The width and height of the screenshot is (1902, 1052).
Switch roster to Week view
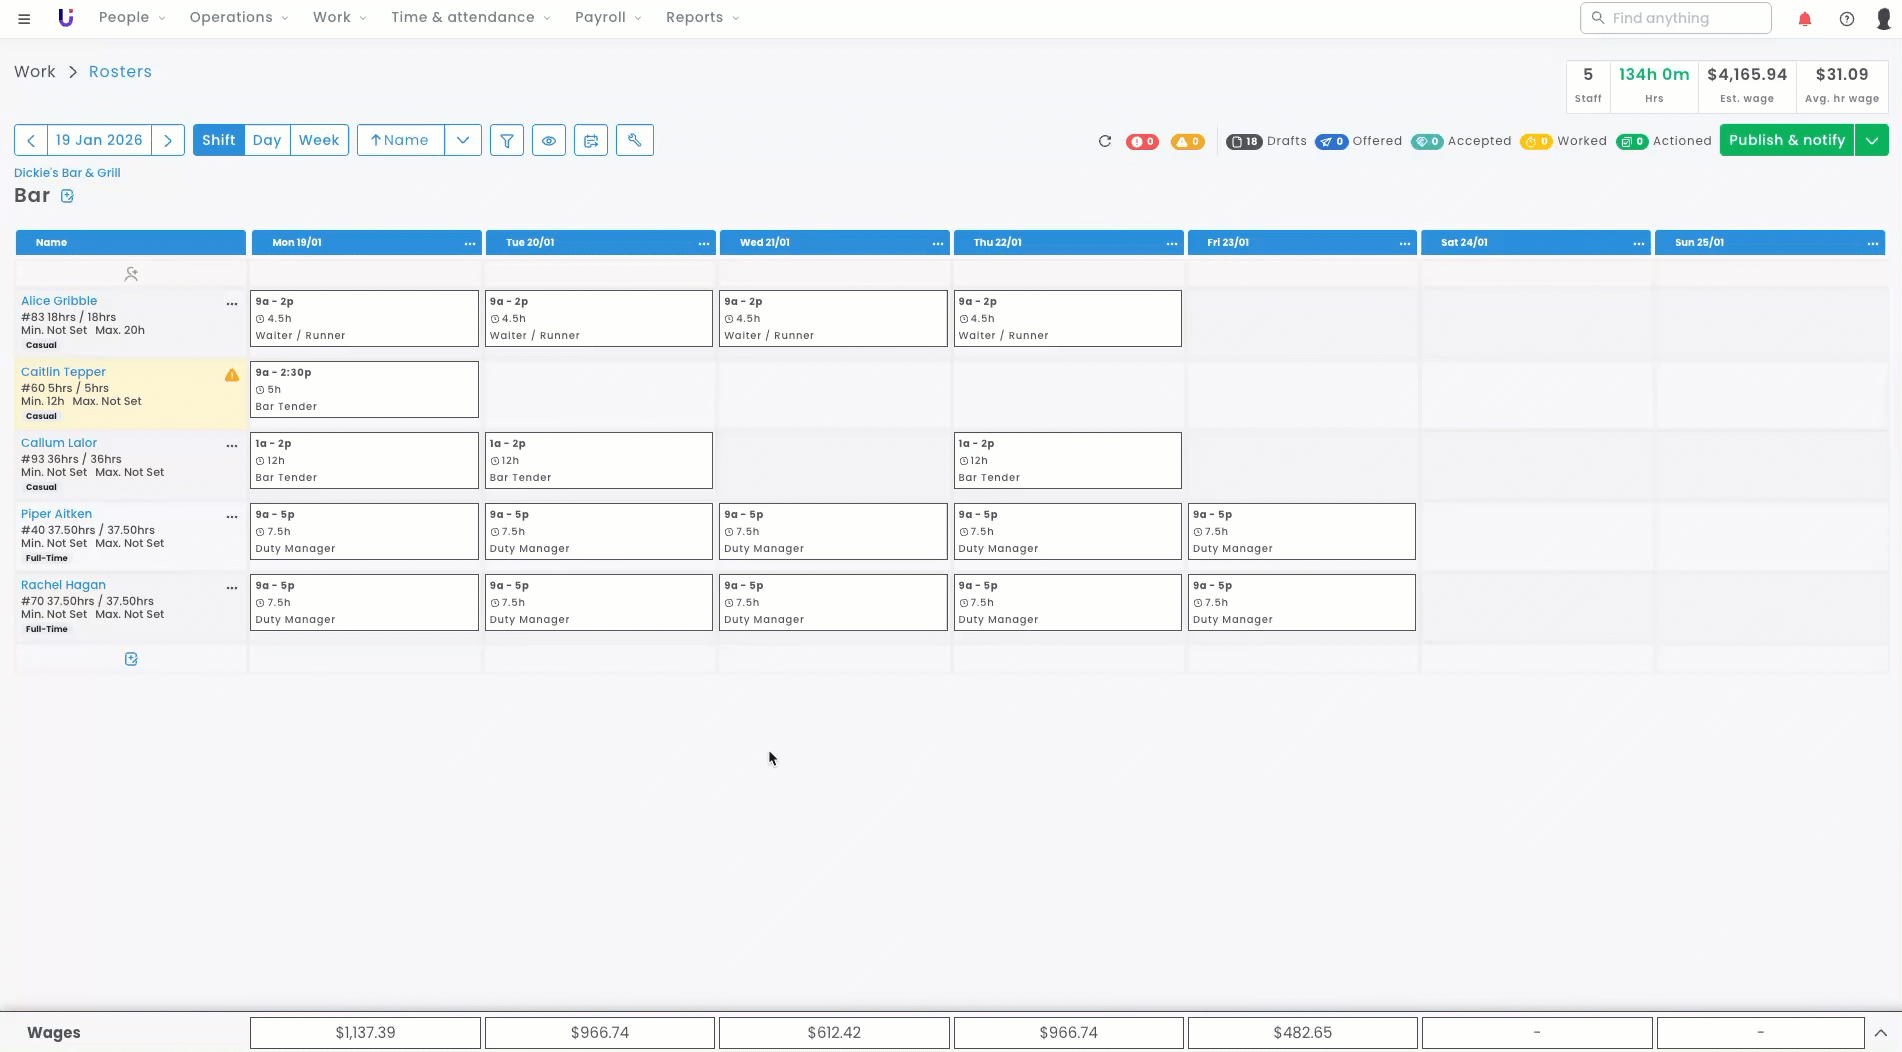click(x=319, y=140)
